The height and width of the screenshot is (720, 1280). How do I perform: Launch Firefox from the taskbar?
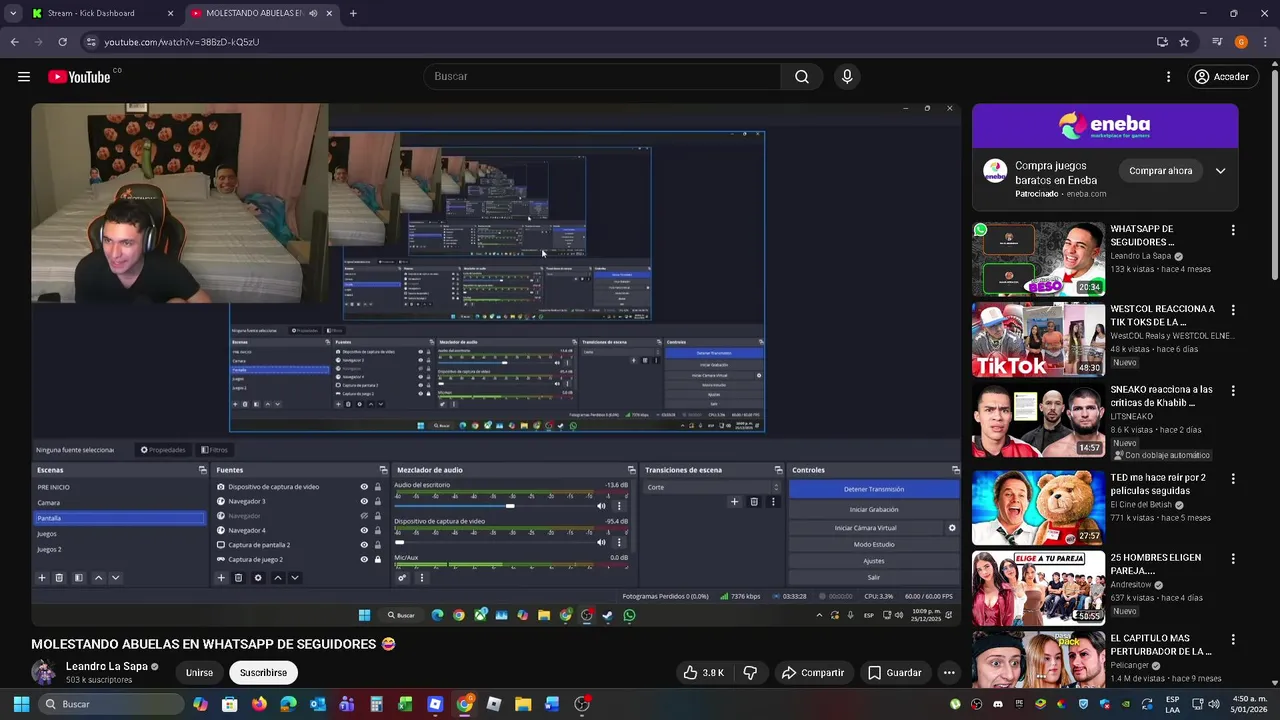point(259,704)
